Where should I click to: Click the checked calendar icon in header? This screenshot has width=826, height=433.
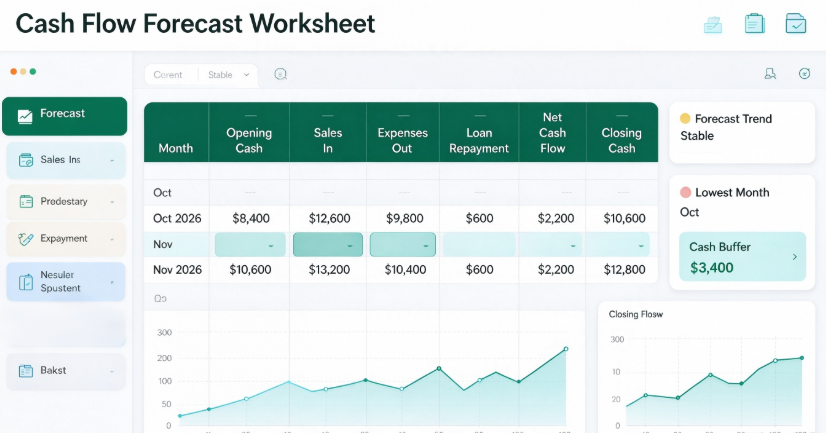point(795,24)
